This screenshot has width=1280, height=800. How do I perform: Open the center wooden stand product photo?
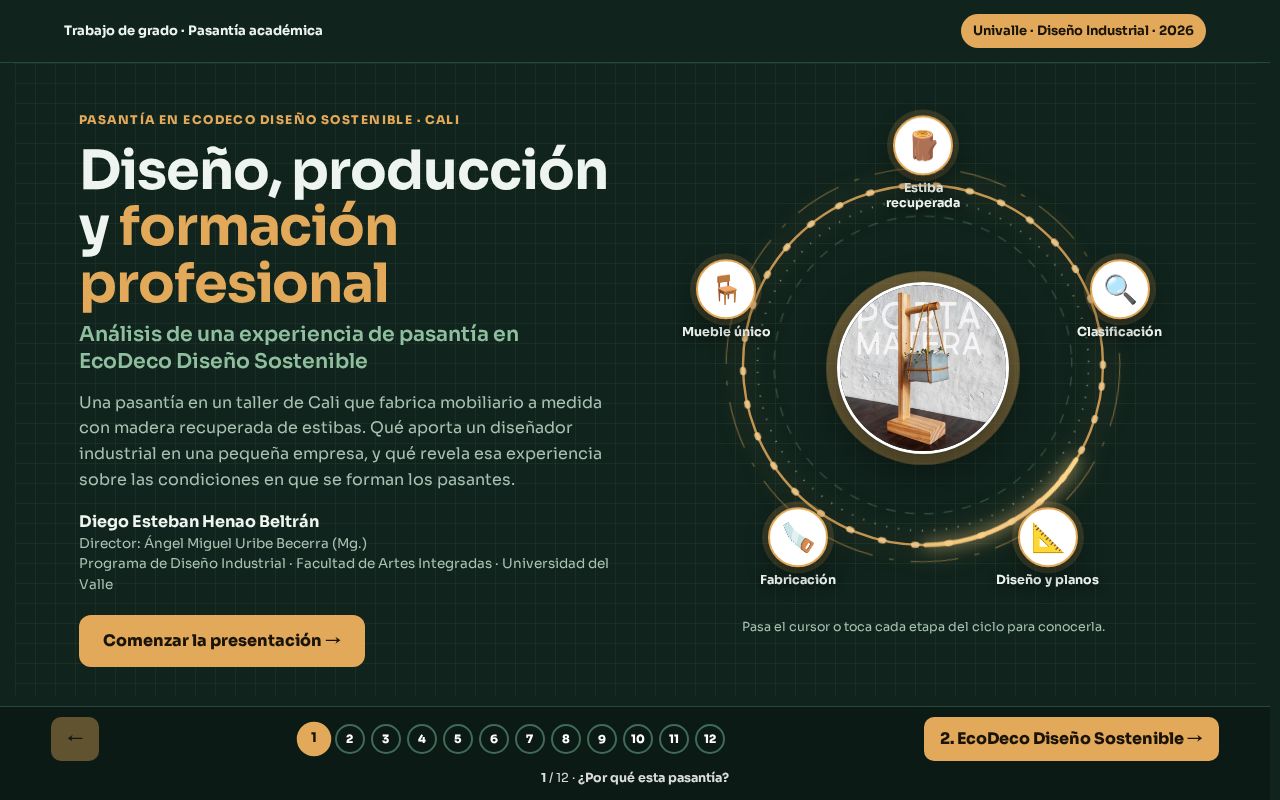pyautogui.click(x=922, y=368)
